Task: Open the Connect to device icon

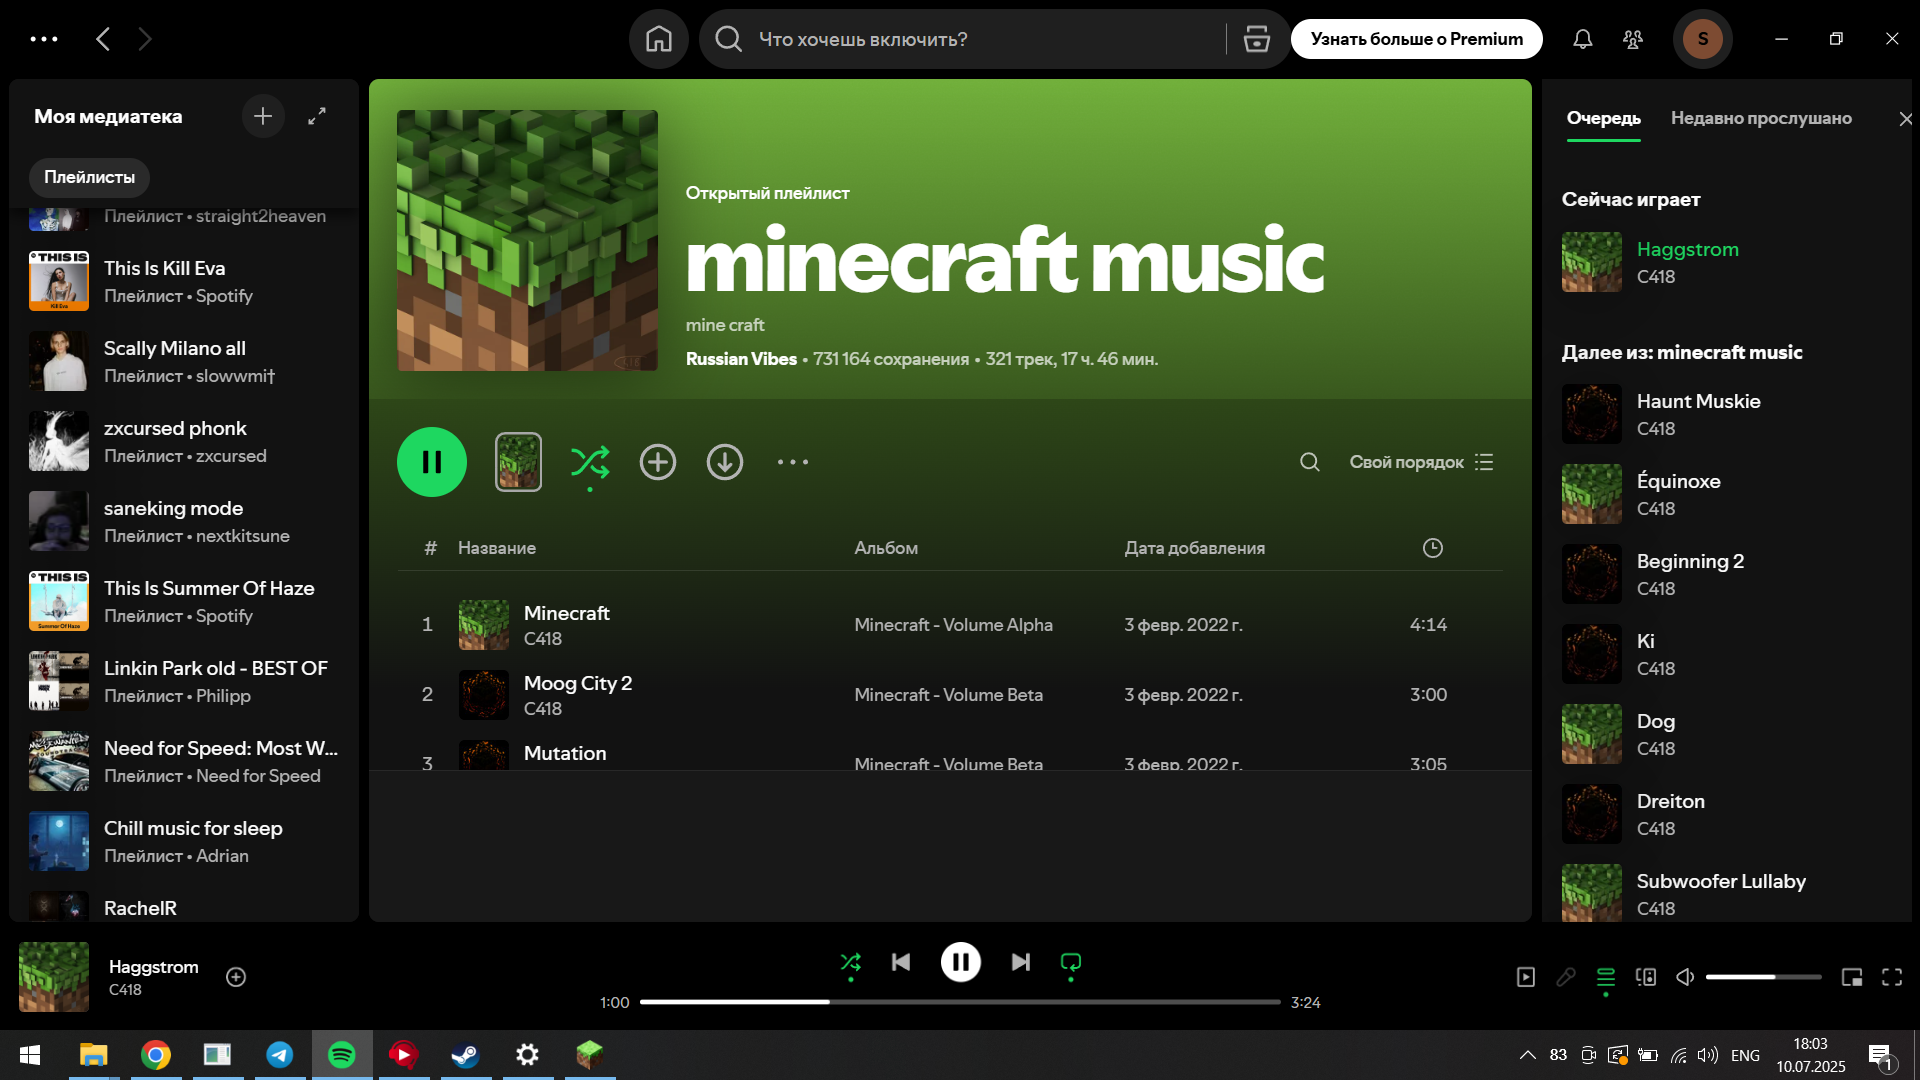Action: point(1646,977)
